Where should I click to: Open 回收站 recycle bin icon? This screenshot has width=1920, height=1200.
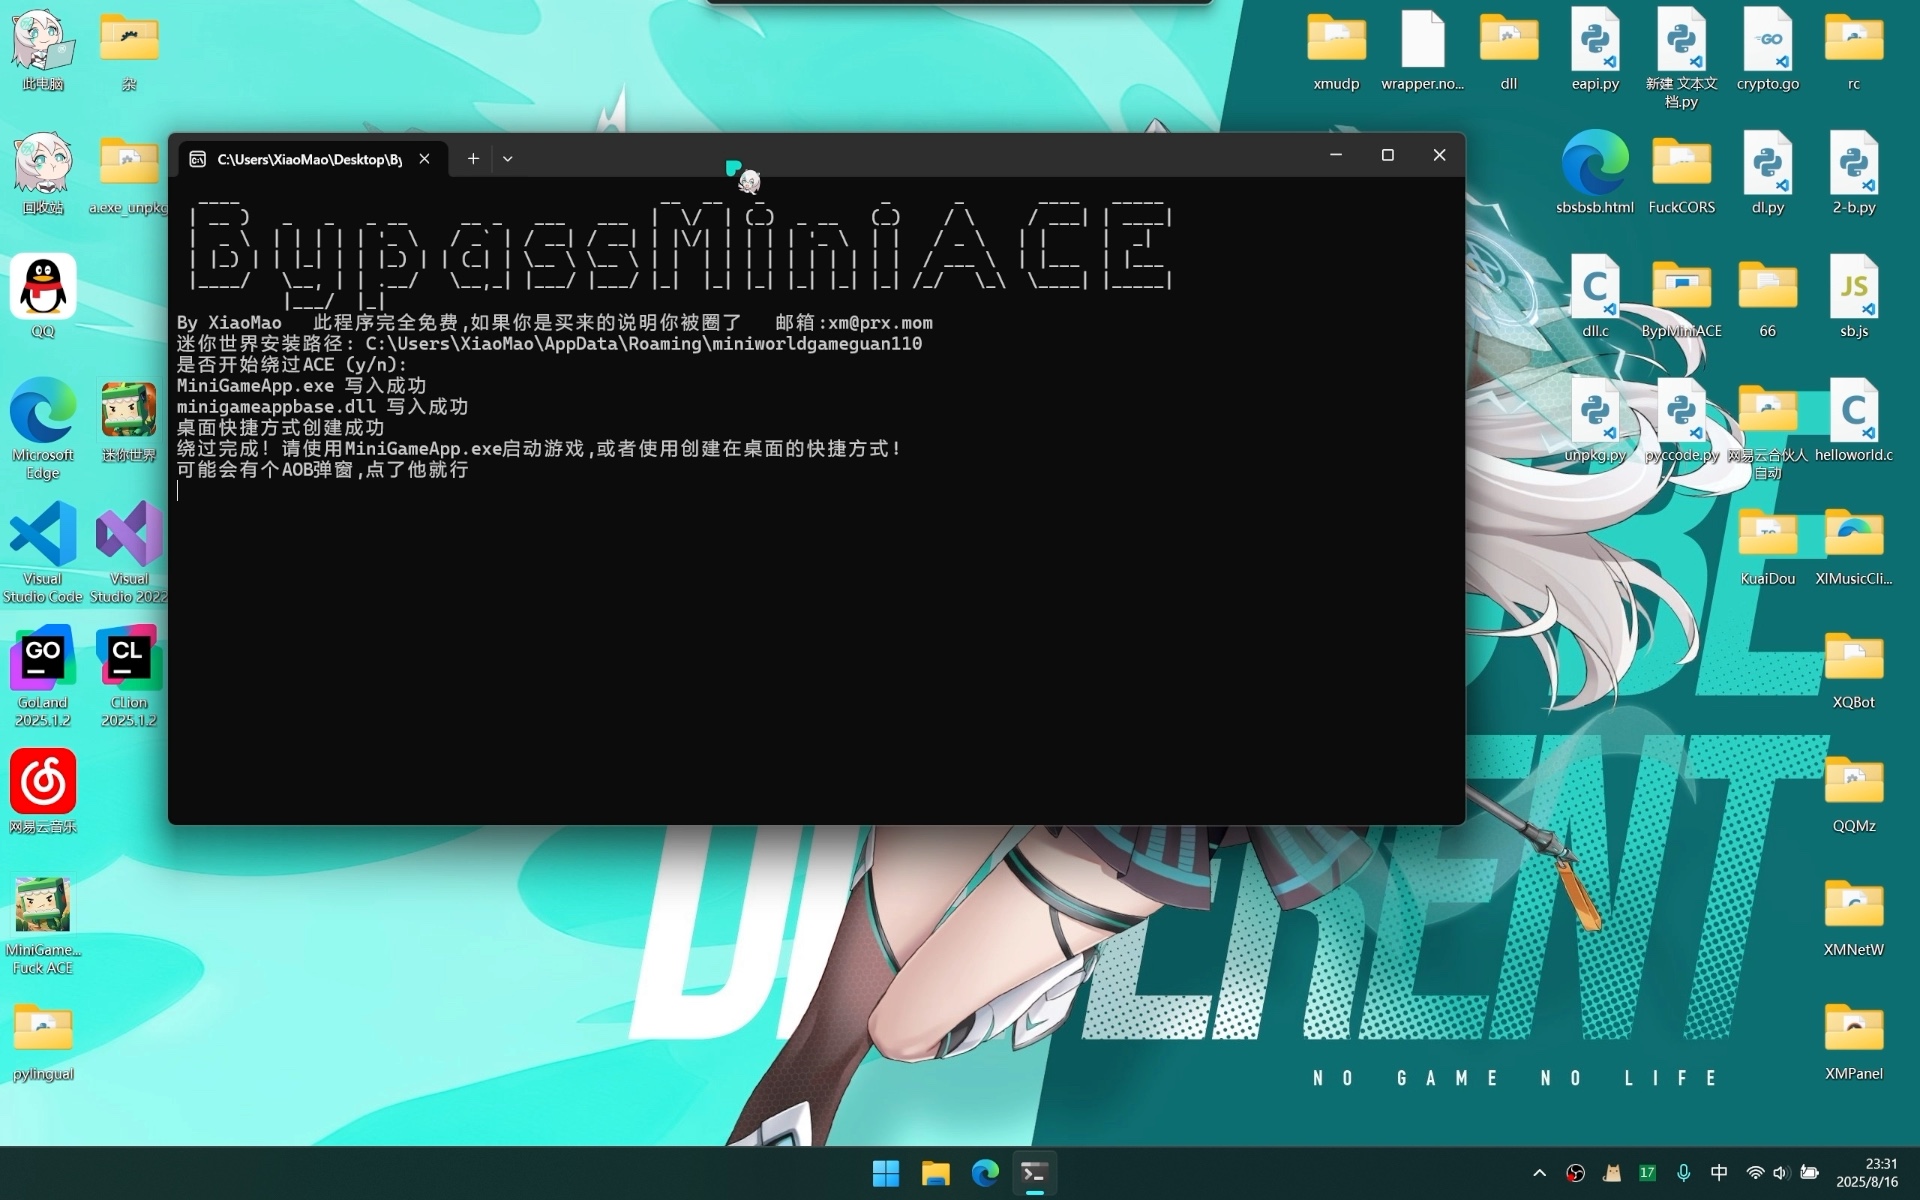tap(43, 173)
